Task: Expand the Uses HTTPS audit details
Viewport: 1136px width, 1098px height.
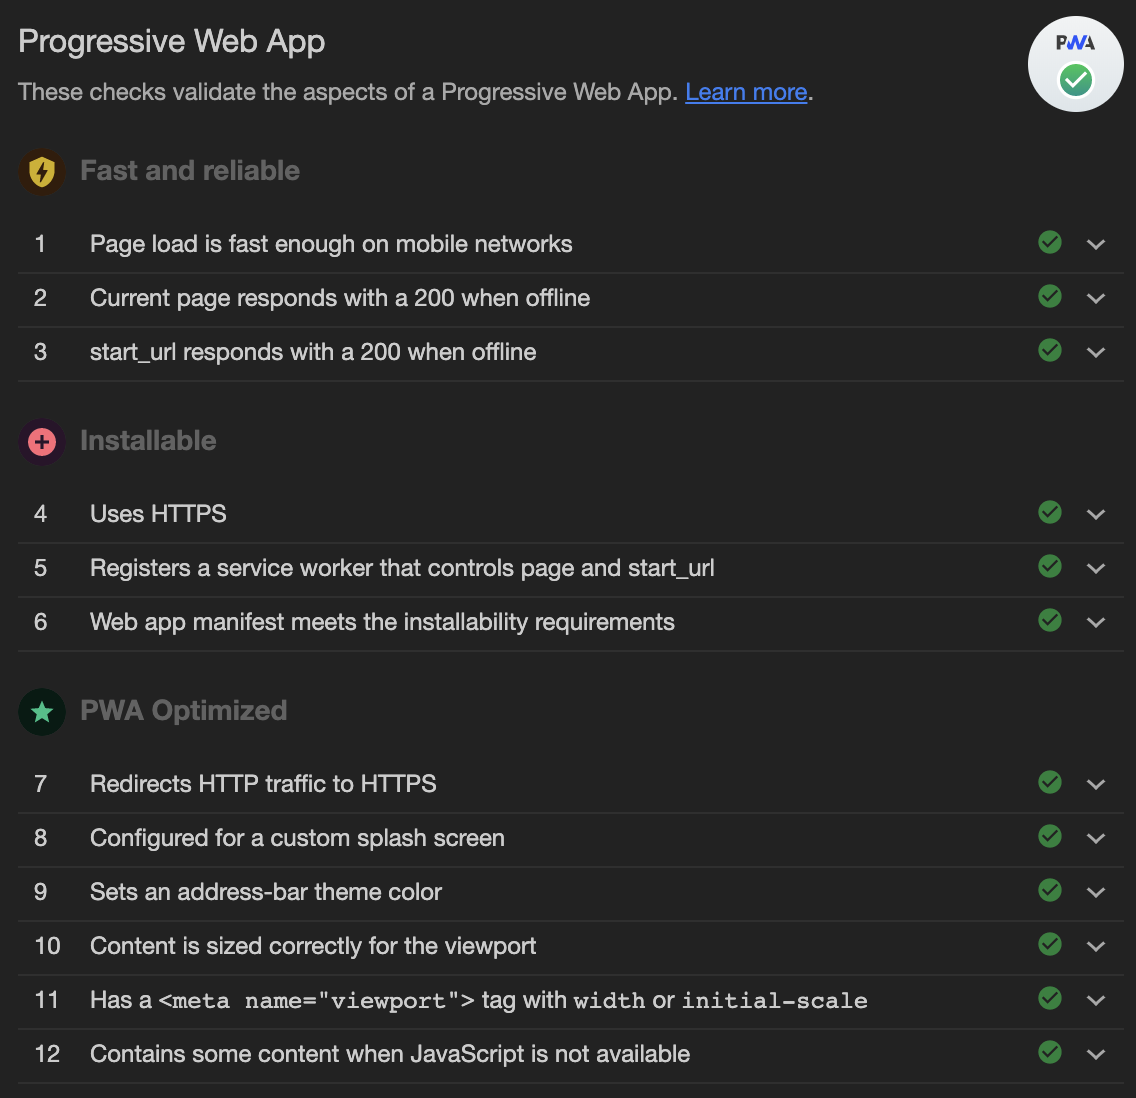Action: point(1096,512)
